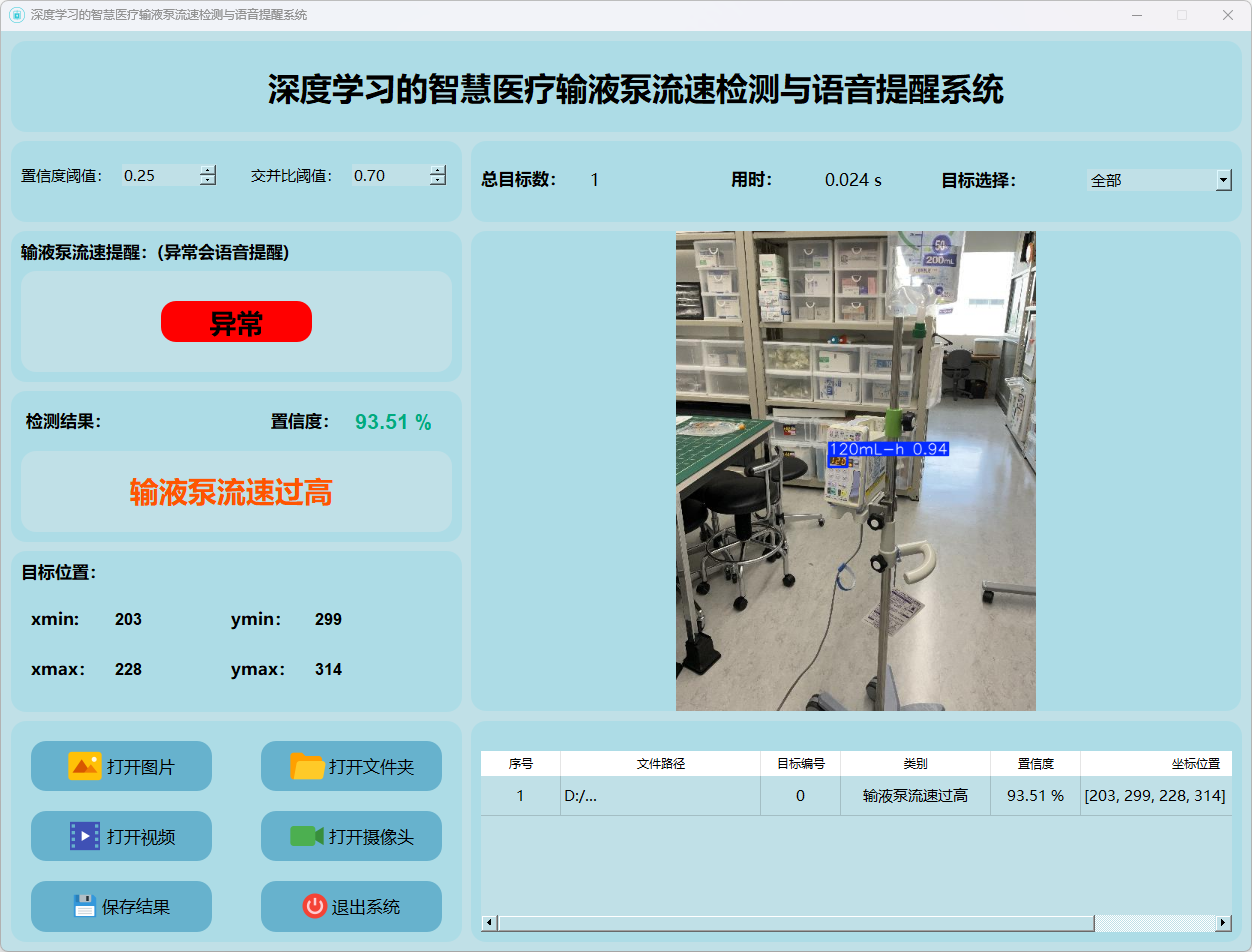Click the 类别 column header
Viewport: 1252px width, 952px height.
pyautogui.click(x=915, y=763)
